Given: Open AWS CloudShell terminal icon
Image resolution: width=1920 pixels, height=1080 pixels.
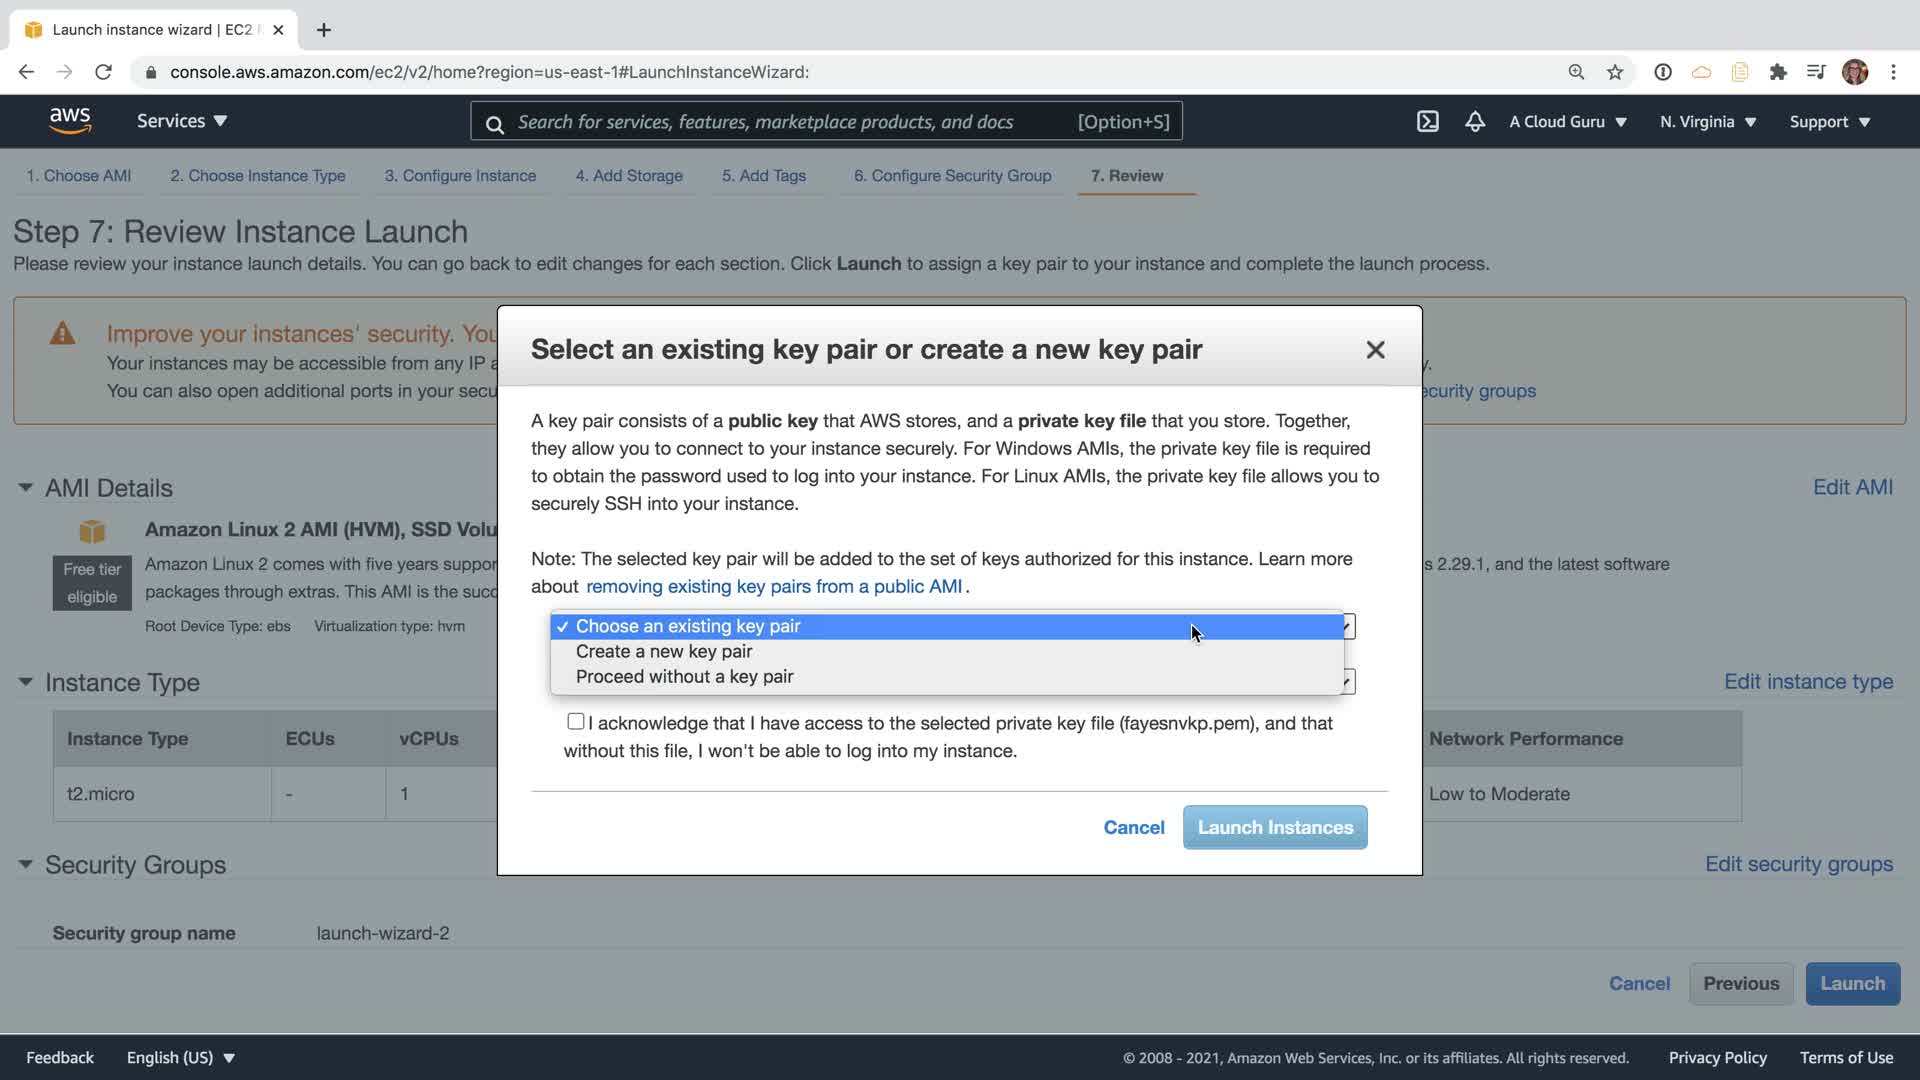Looking at the screenshot, I should [x=1427, y=122].
